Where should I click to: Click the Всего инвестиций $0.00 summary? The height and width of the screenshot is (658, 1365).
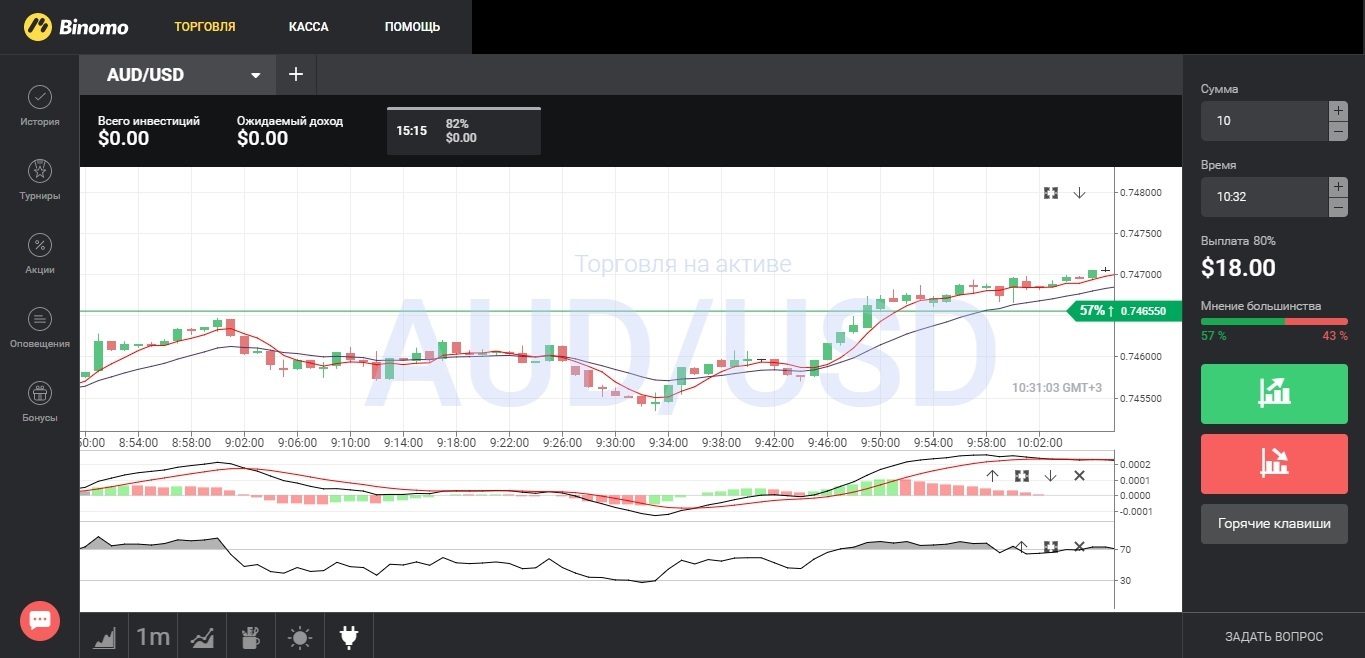(x=148, y=131)
